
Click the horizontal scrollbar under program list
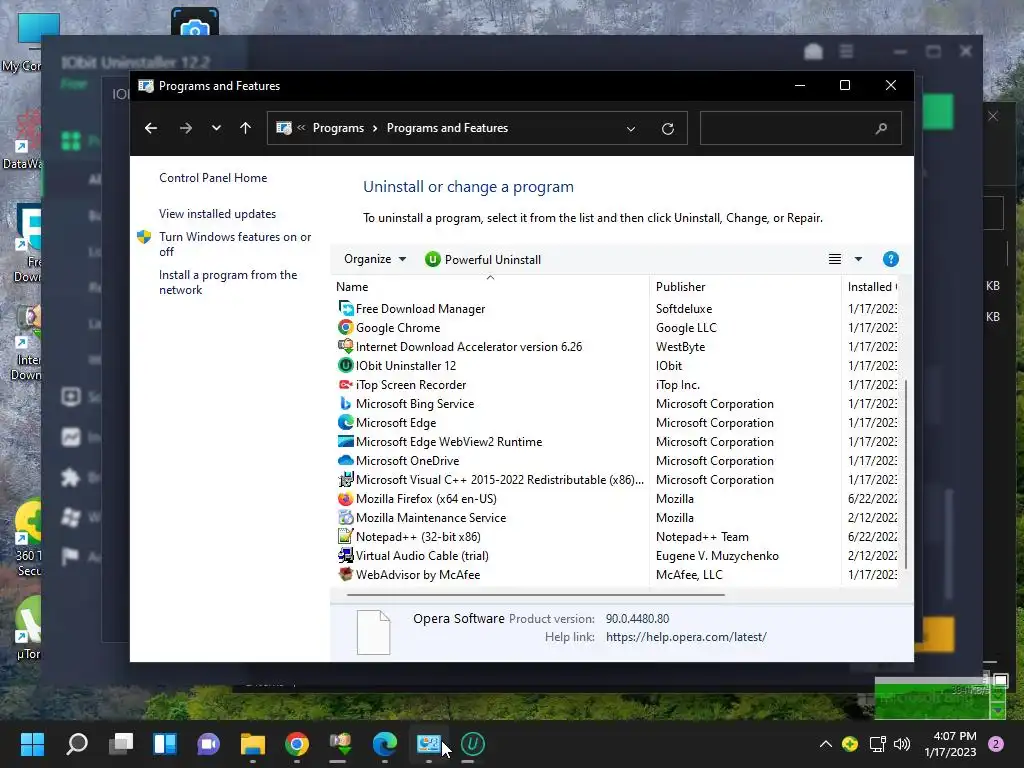(x=536, y=594)
